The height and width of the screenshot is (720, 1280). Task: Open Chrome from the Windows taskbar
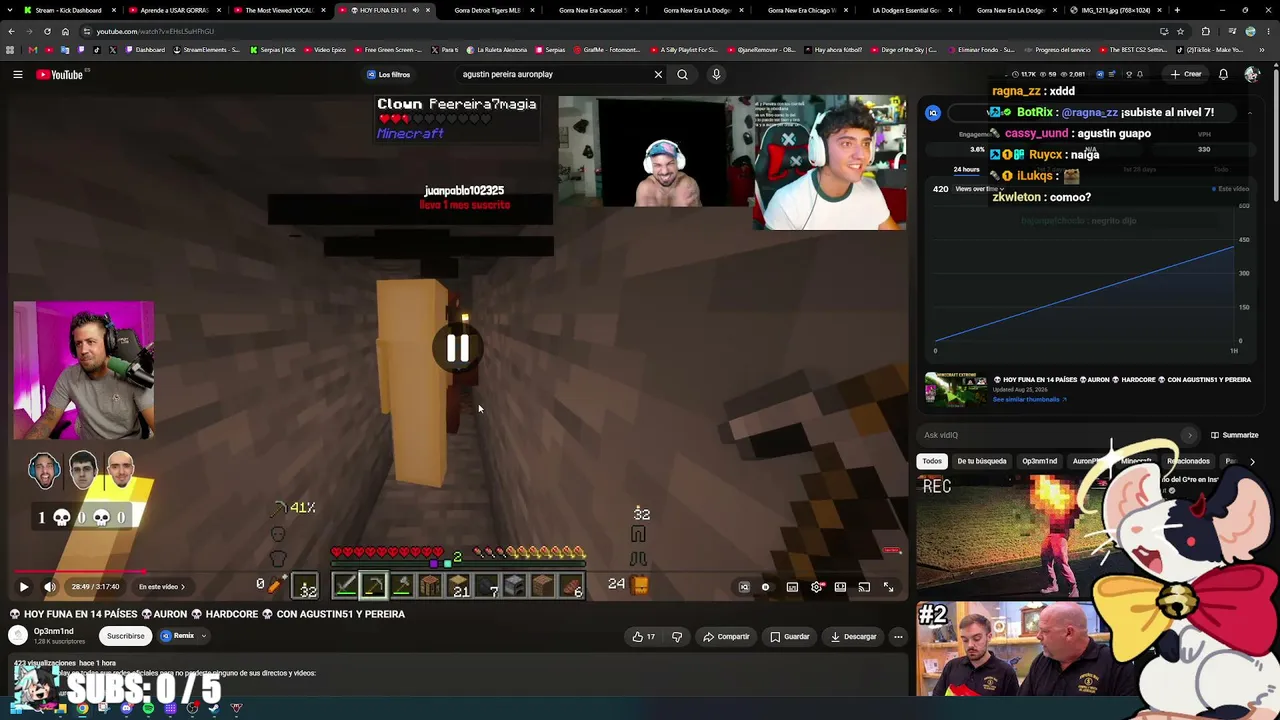(x=82, y=709)
